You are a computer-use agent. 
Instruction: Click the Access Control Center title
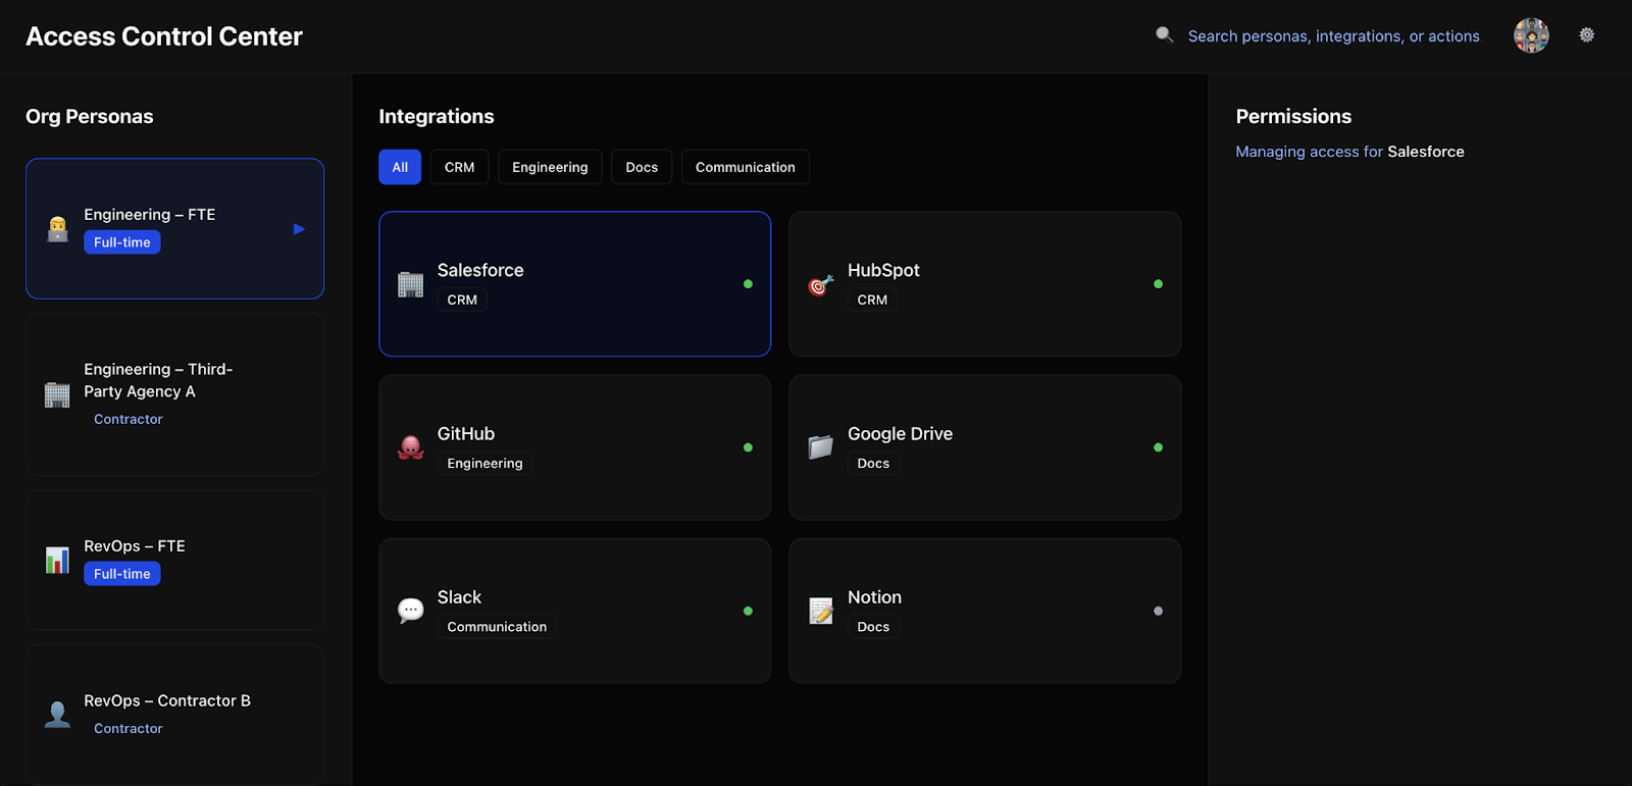coord(164,36)
